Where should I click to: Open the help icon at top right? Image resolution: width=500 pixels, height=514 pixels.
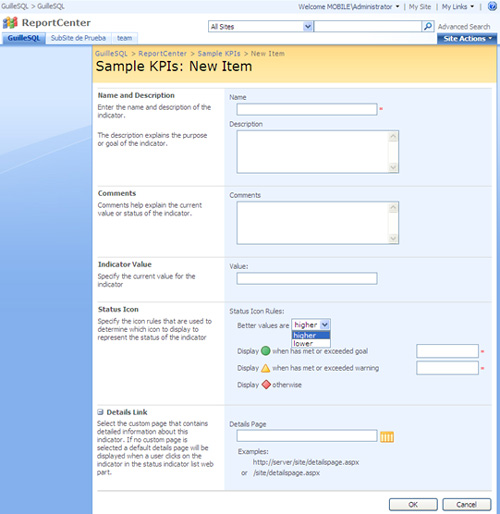coord(492,6)
